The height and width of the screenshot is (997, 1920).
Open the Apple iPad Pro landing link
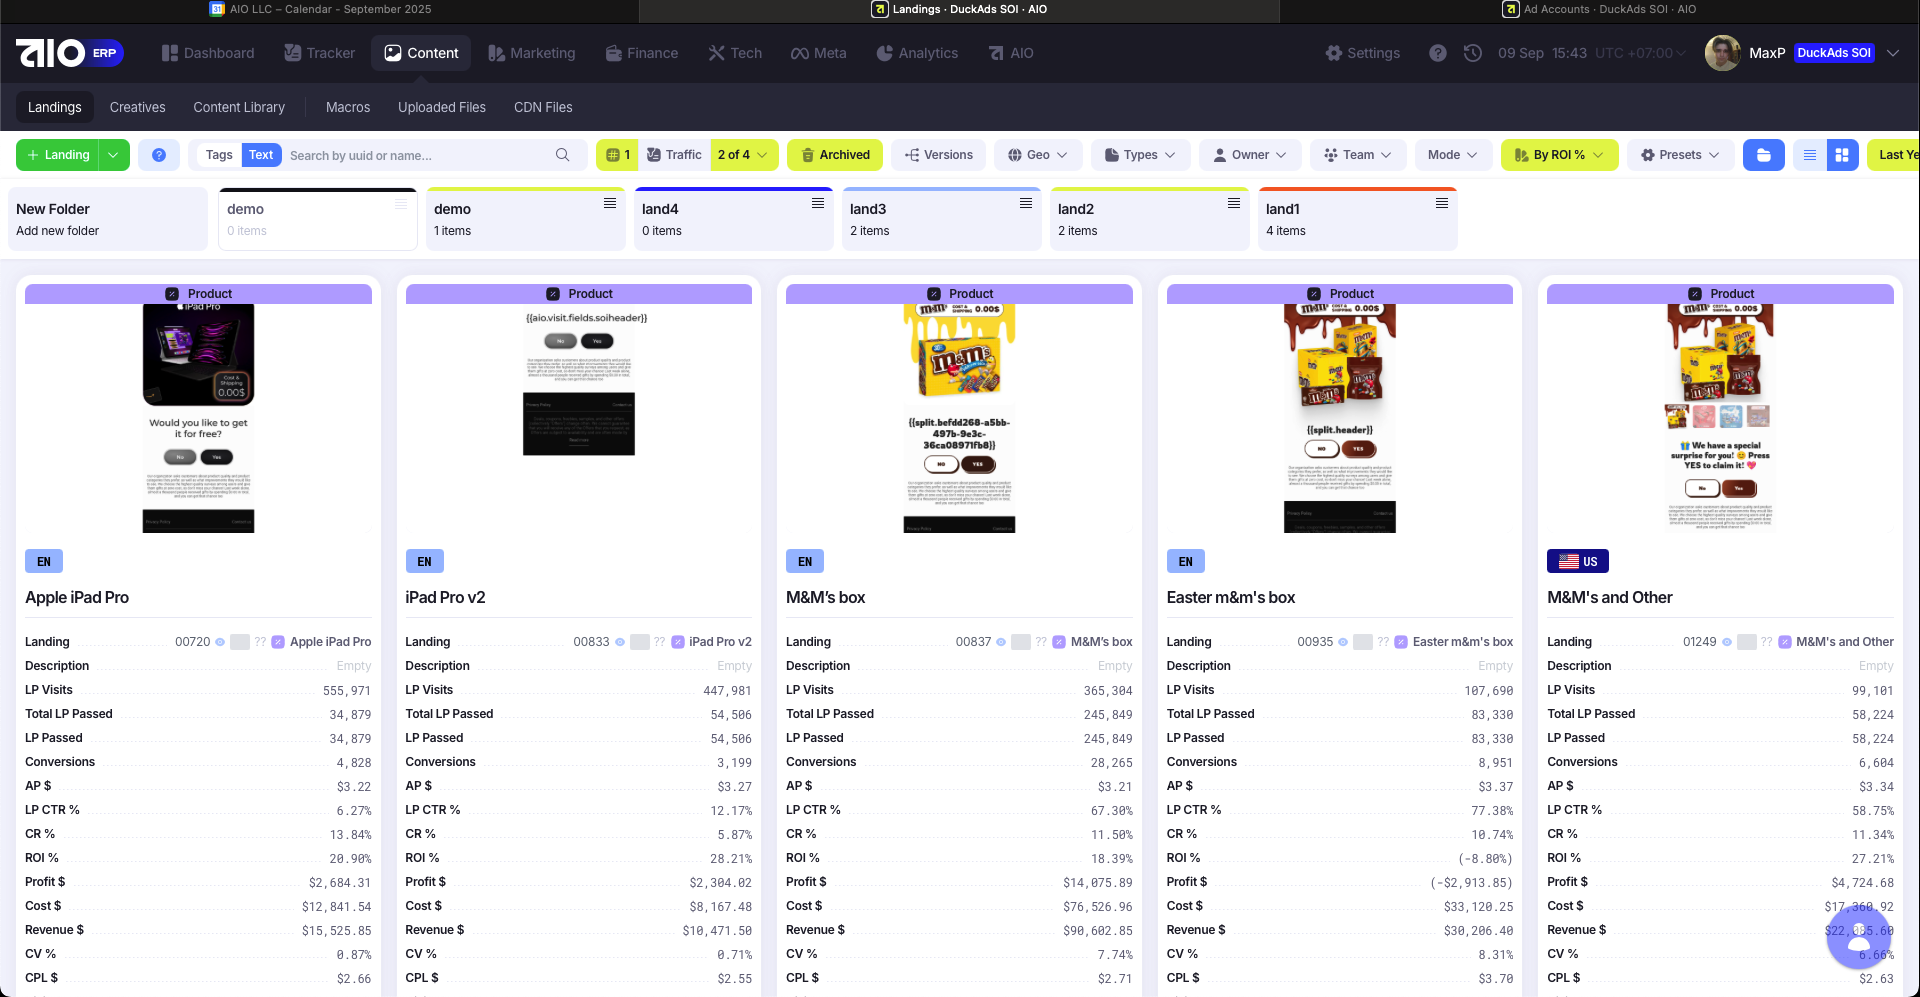click(x=330, y=642)
